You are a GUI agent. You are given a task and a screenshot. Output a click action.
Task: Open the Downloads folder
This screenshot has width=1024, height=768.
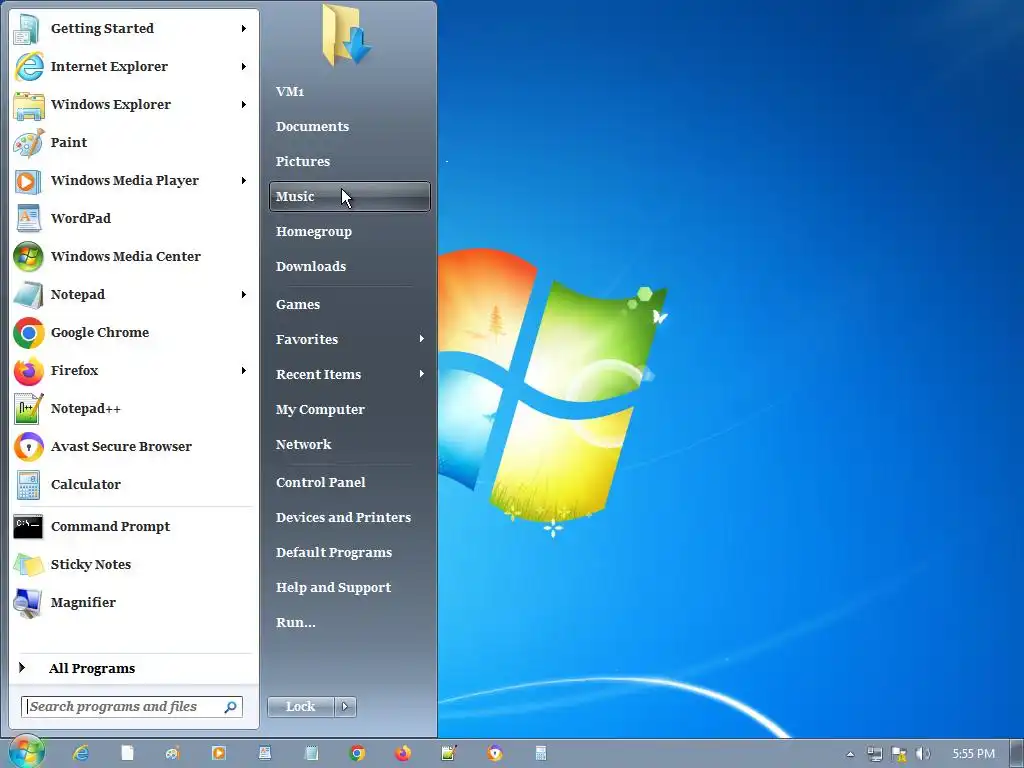click(x=349, y=266)
